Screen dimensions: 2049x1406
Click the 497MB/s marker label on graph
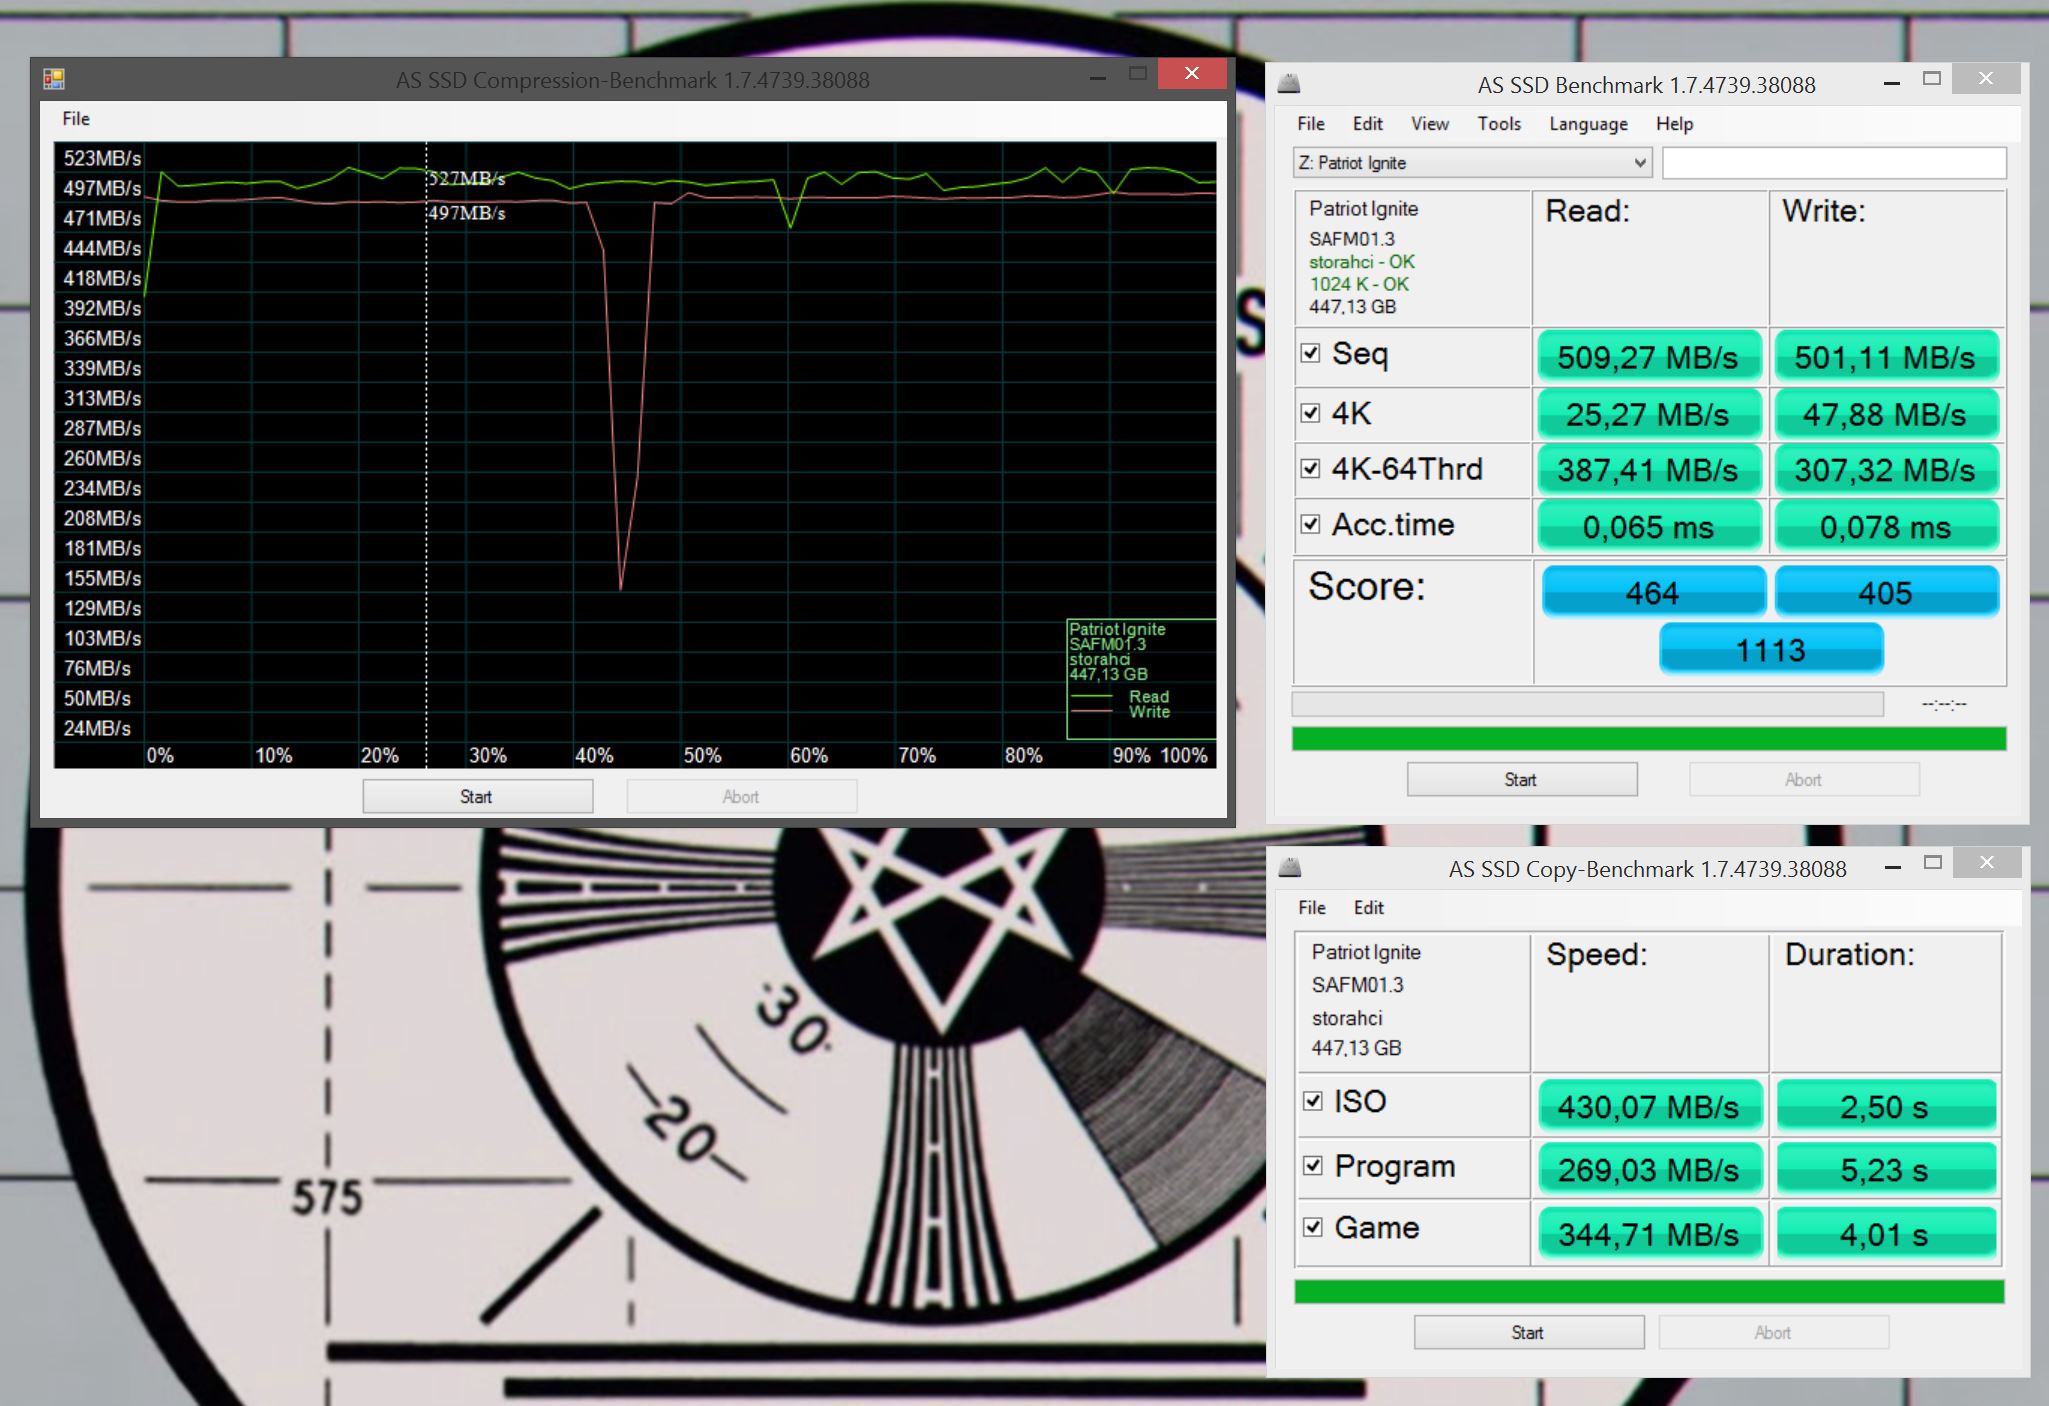(467, 213)
